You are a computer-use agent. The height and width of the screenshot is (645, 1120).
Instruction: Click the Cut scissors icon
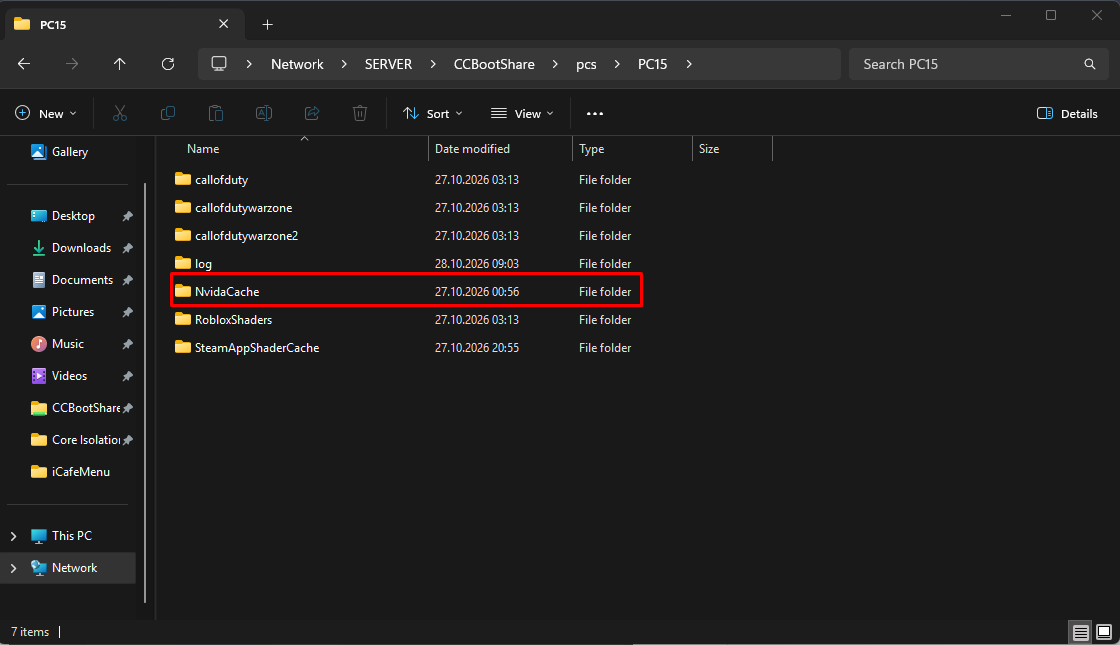[x=120, y=114]
